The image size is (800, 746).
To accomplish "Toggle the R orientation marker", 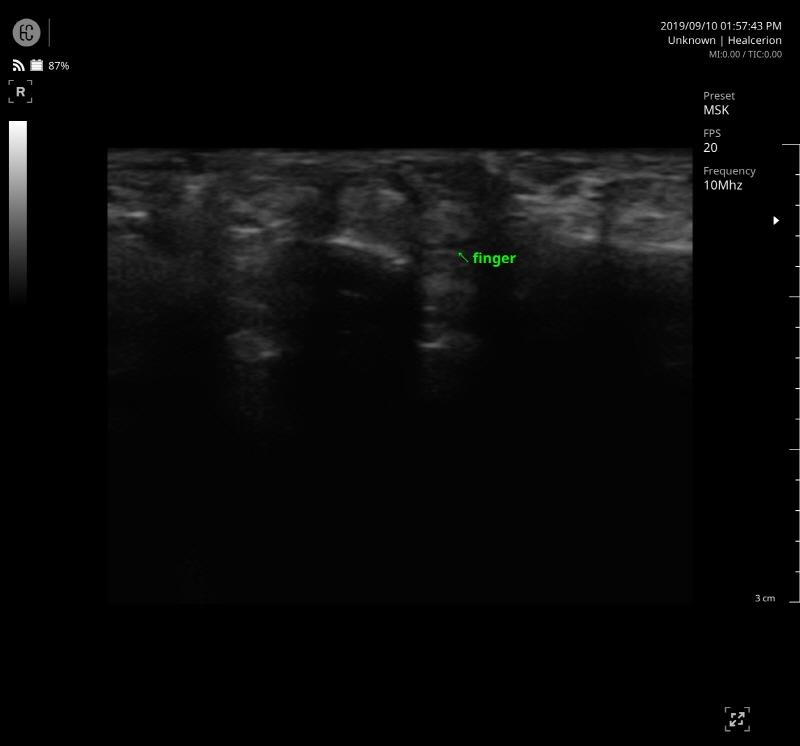I will (x=20, y=92).
